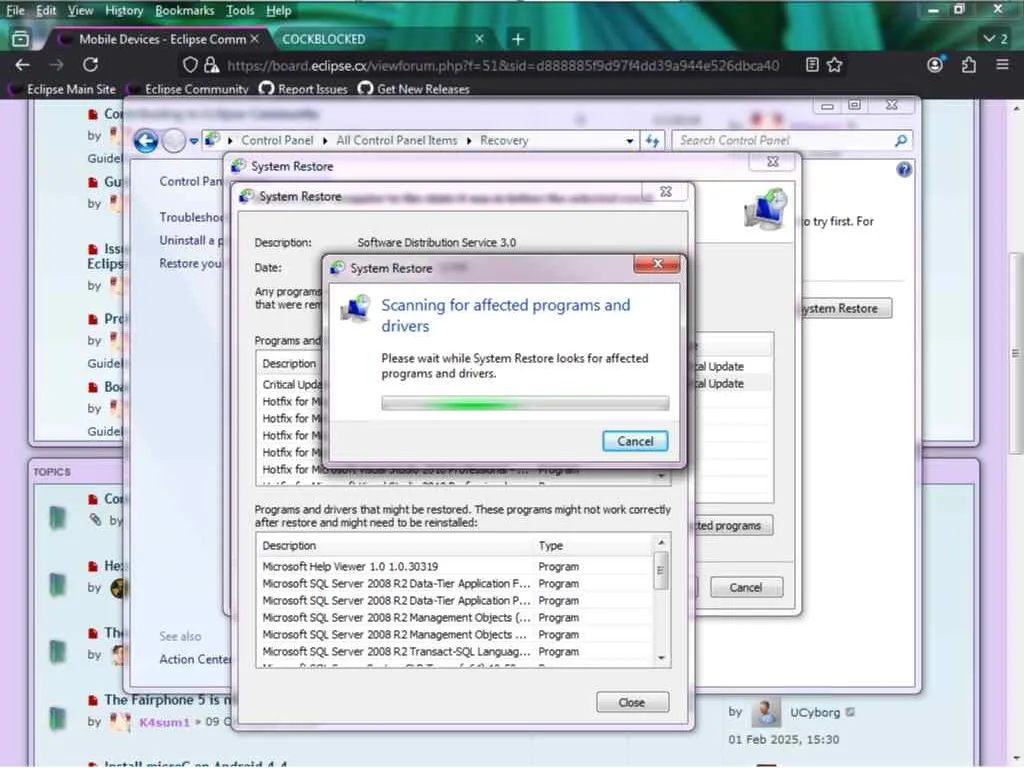This screenshot has width=1024, height=768.
Task: Open the browser Edit menu
Action: click(46, 10)
